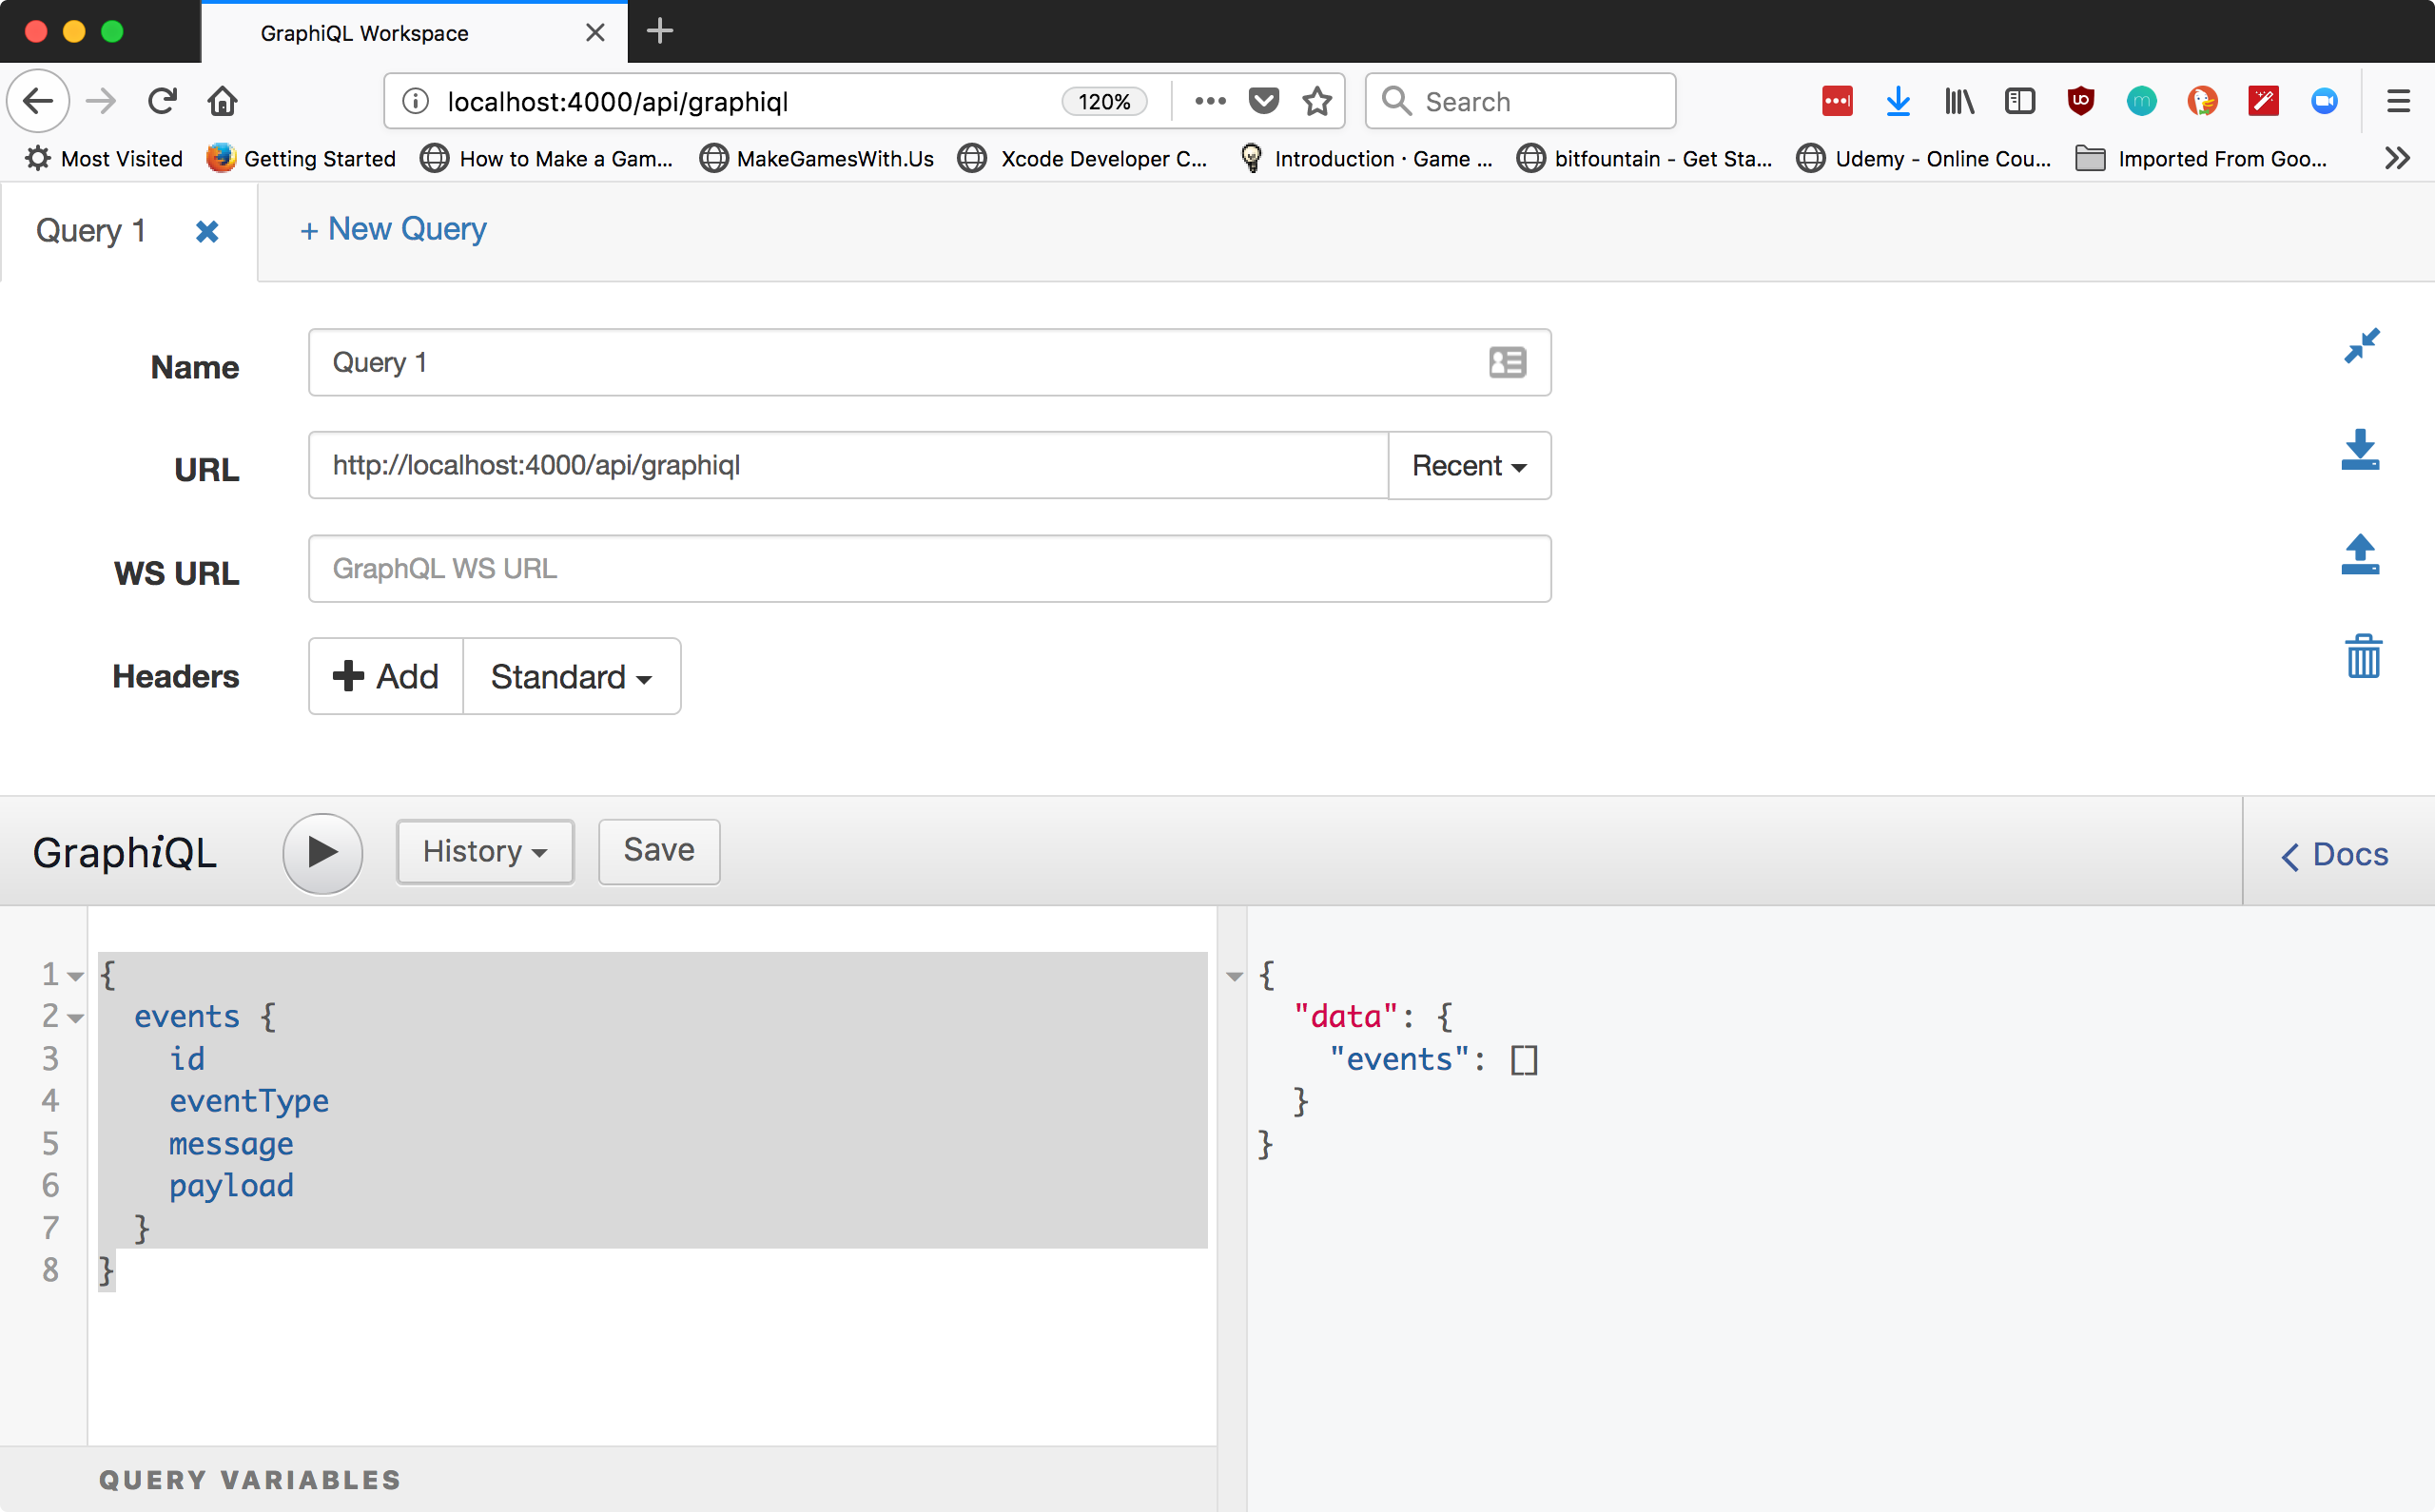This screenshot has height=1512, width=2435.
Task: Open page actions menu (three dots)
Action: 1210,101
